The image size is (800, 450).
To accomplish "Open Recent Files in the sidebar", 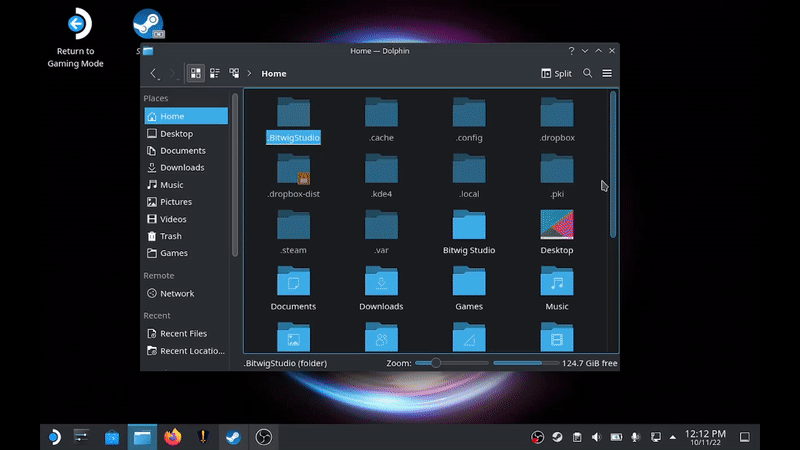I will tap(183, 333).
